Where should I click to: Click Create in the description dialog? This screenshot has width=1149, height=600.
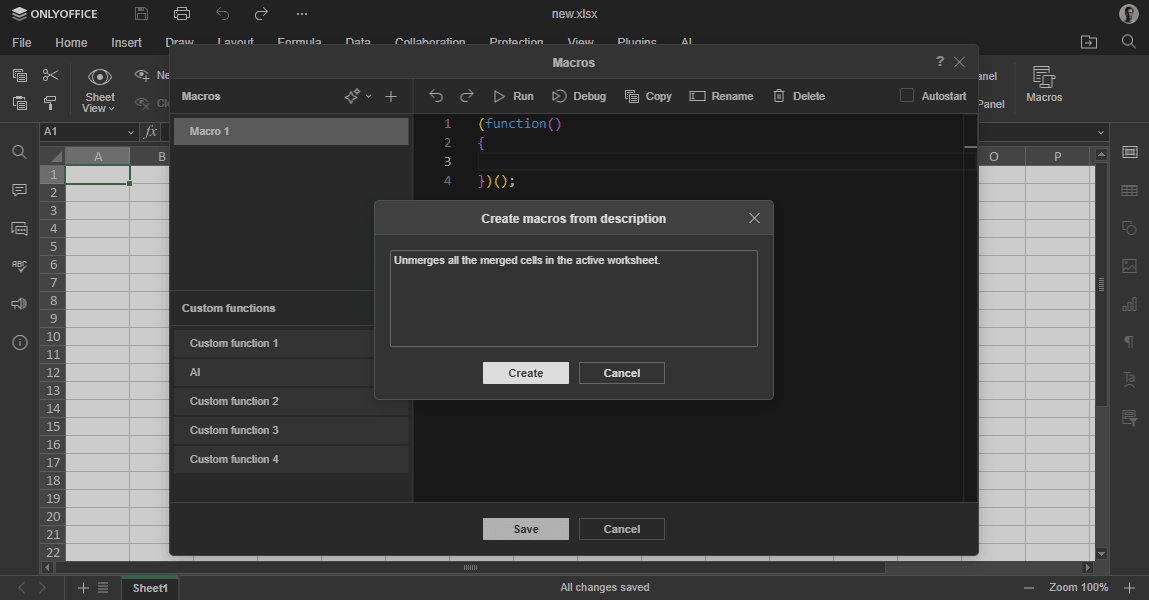[x=525, y=373]
